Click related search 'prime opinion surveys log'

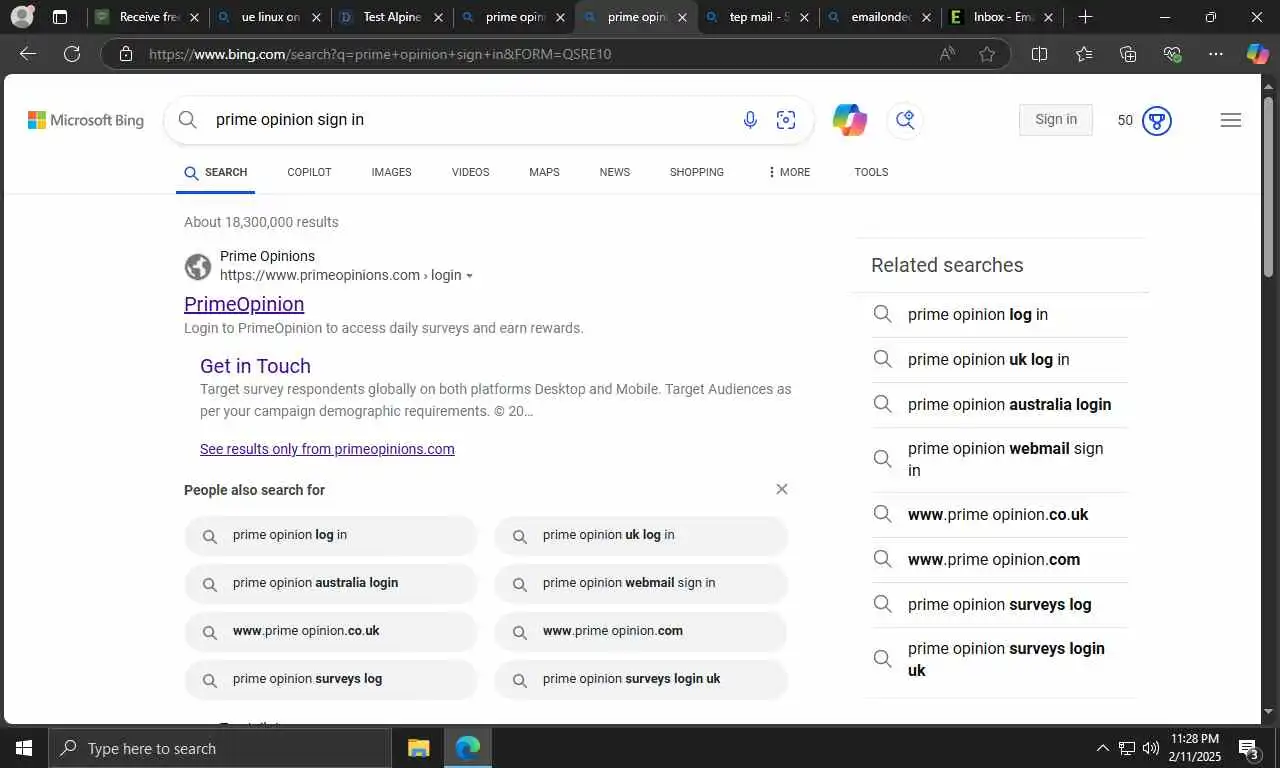(x=999, y=604)
